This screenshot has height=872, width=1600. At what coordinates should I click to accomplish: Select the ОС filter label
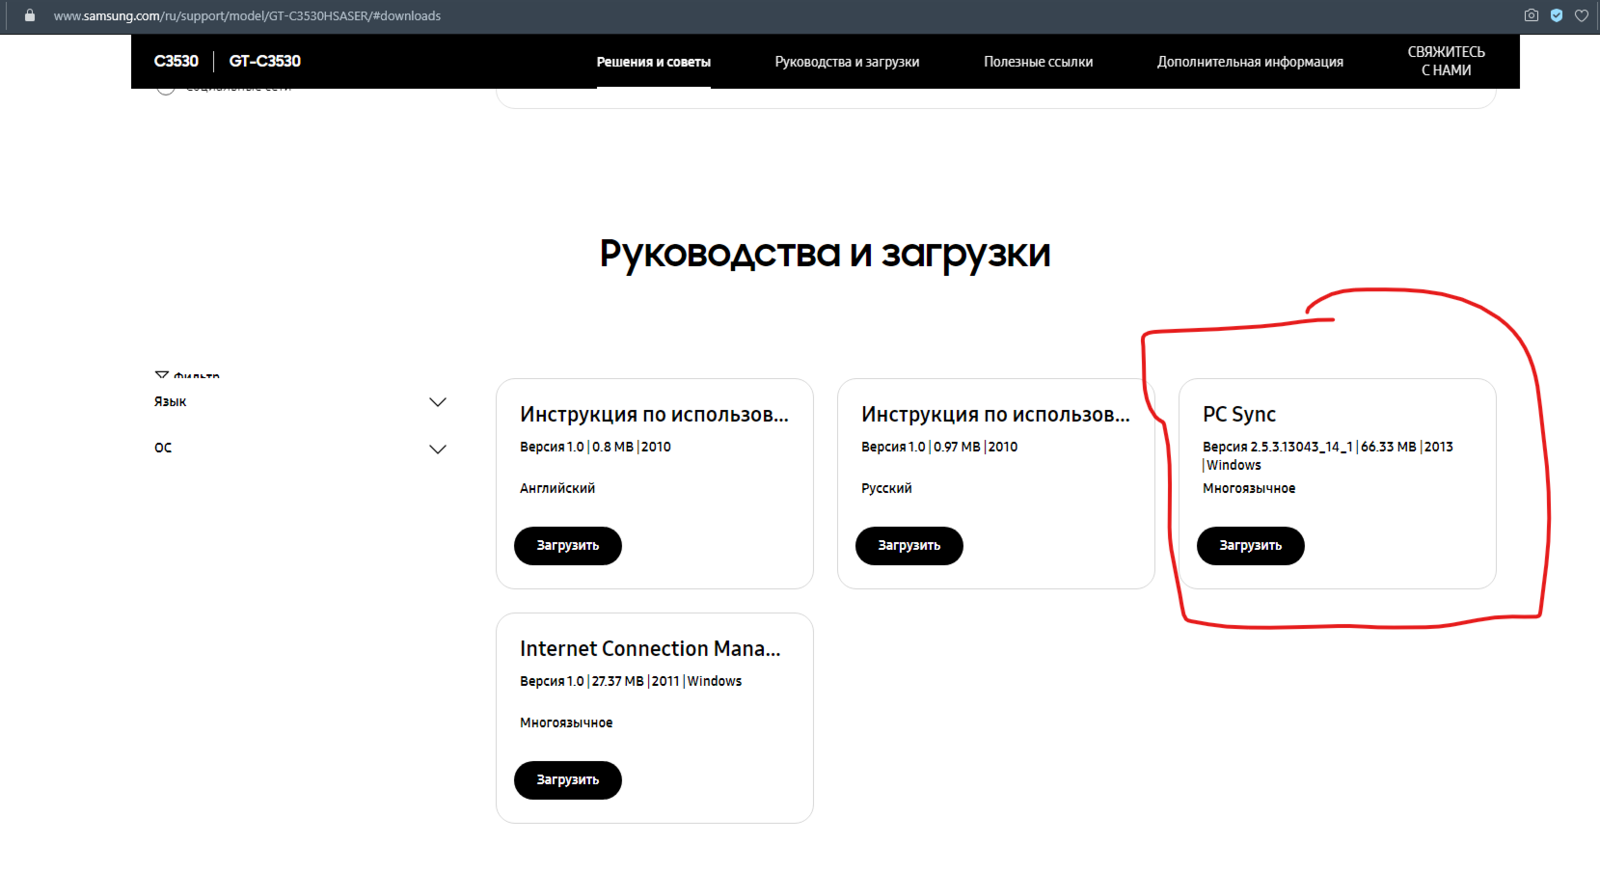pos(163,448)
